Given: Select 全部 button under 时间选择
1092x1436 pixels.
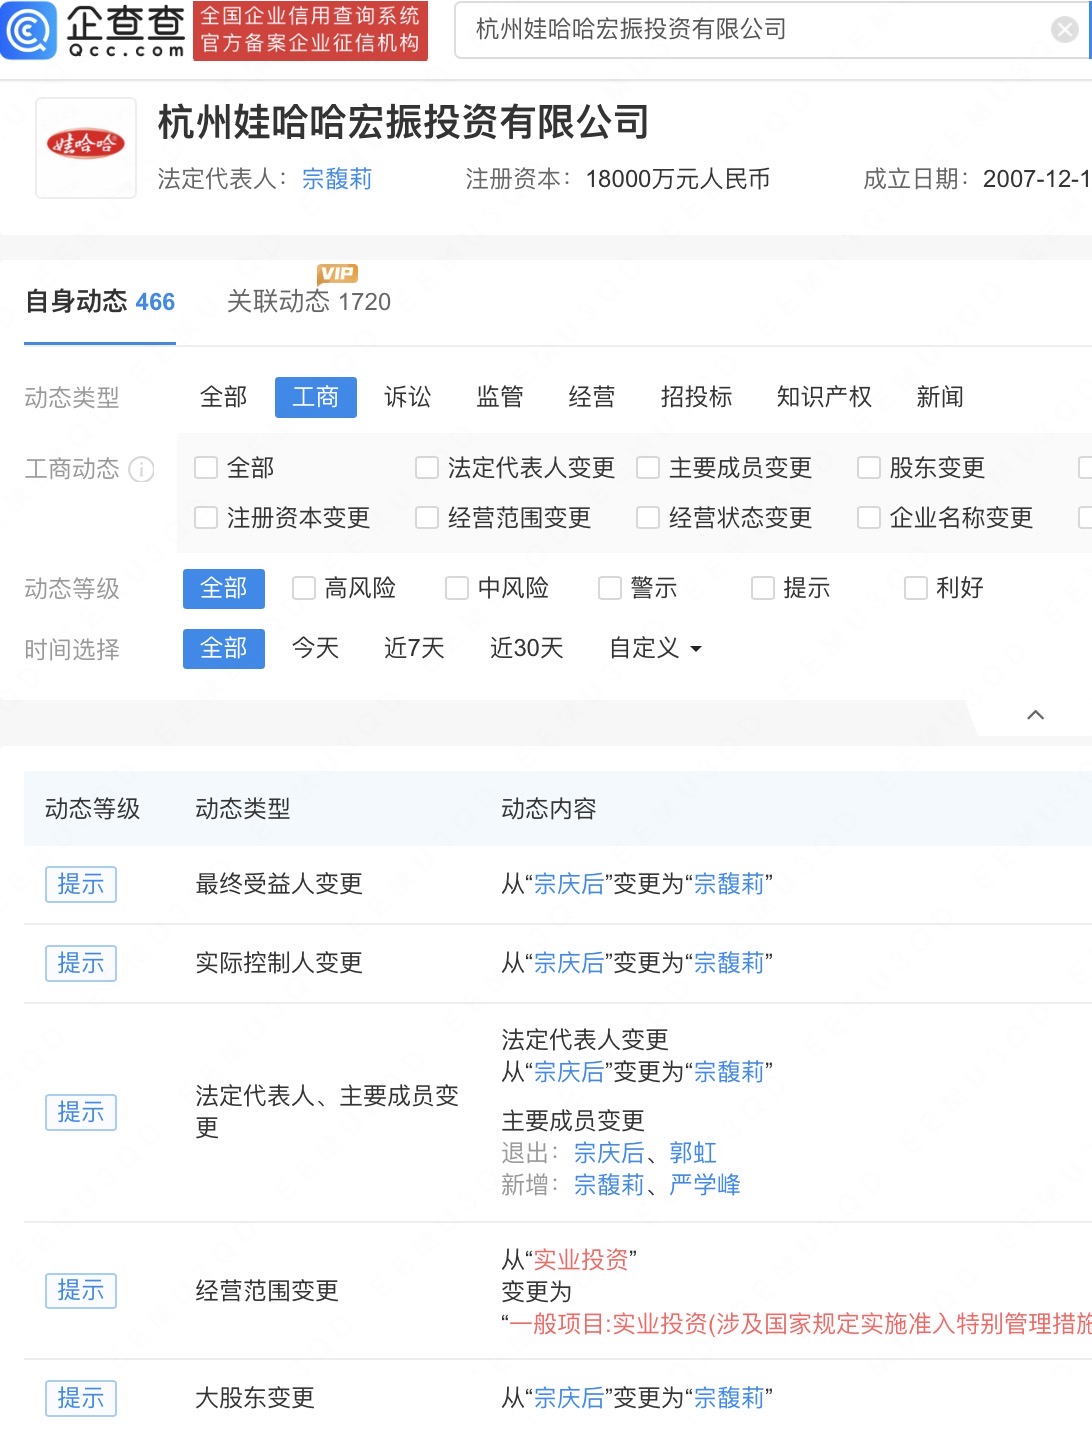Looking at the screenshot, I should click(x=224, y=648).
